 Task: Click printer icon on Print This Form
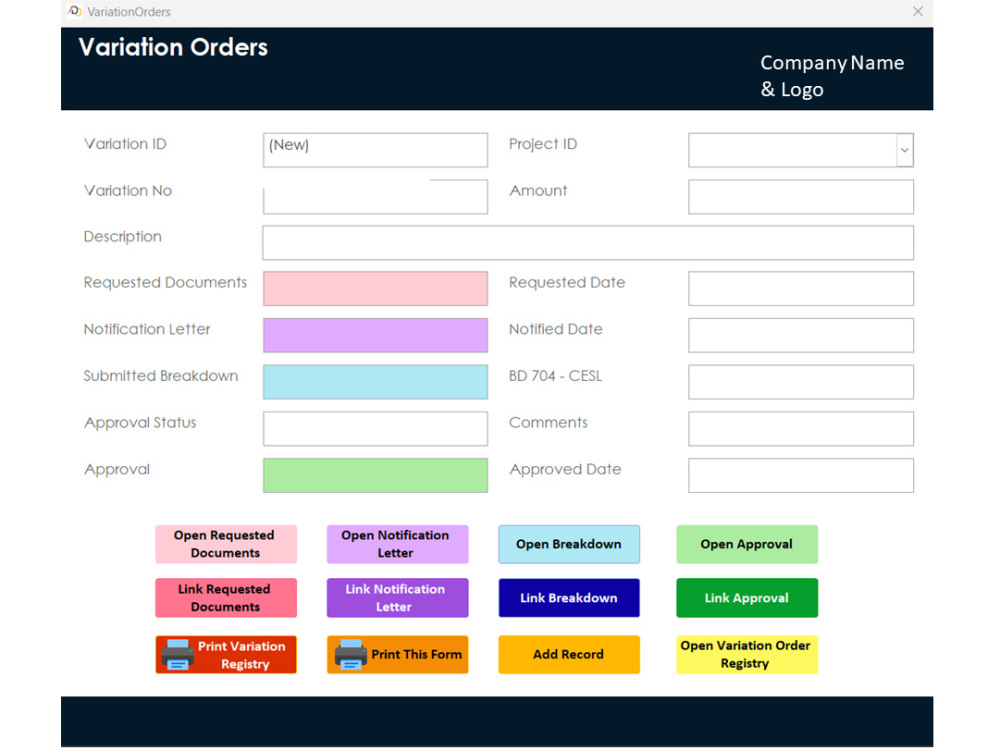pyautogui.click(x=350, y=654)
